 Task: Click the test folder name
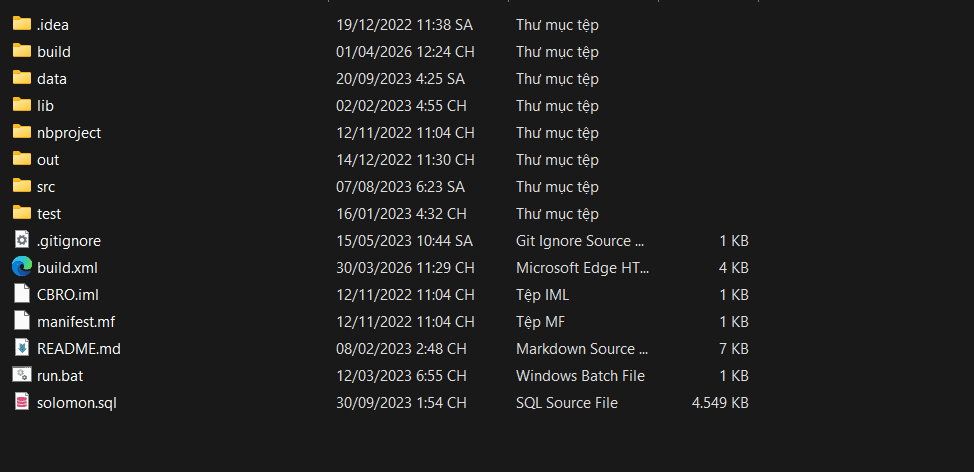tap(49, 214)
